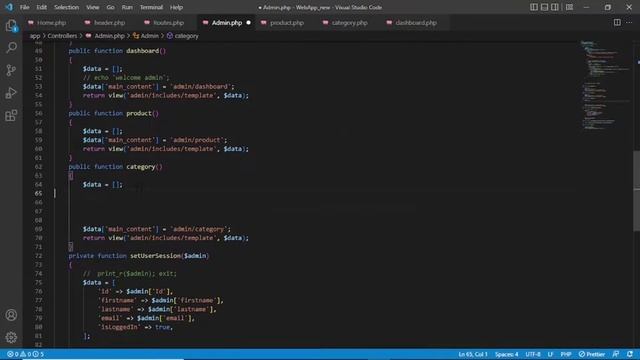Switch to the product.php tab
This screenshot has height=360, width=640.
[x=287, y=23]
